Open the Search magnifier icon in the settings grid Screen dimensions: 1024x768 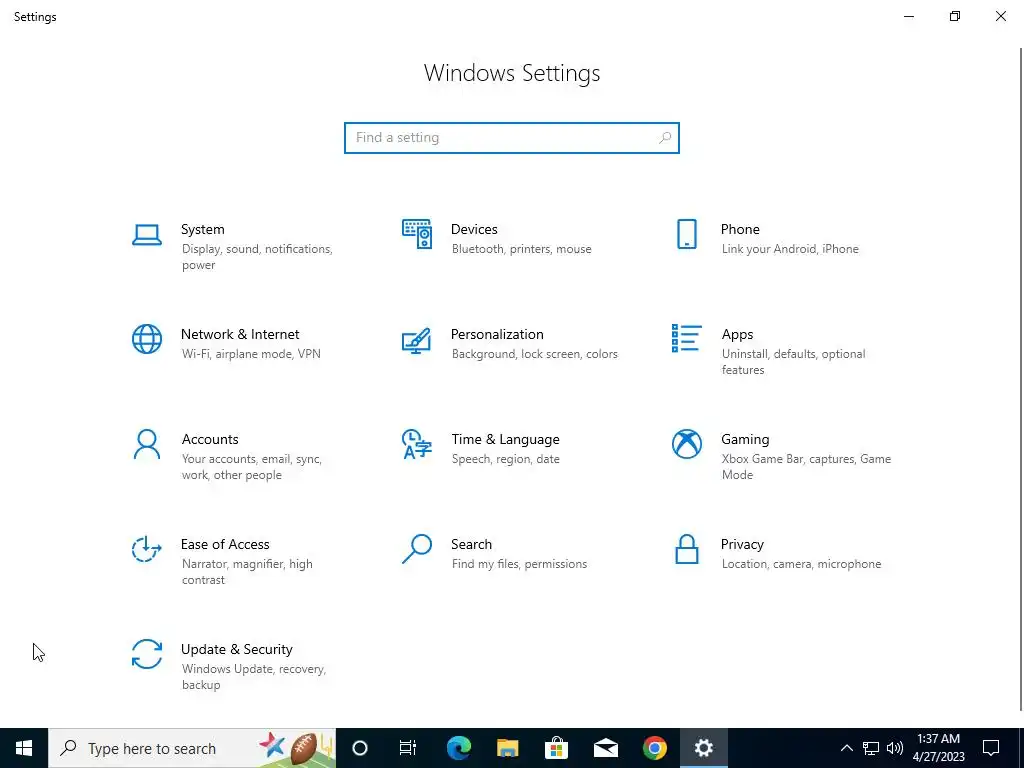tap(417, 549)
